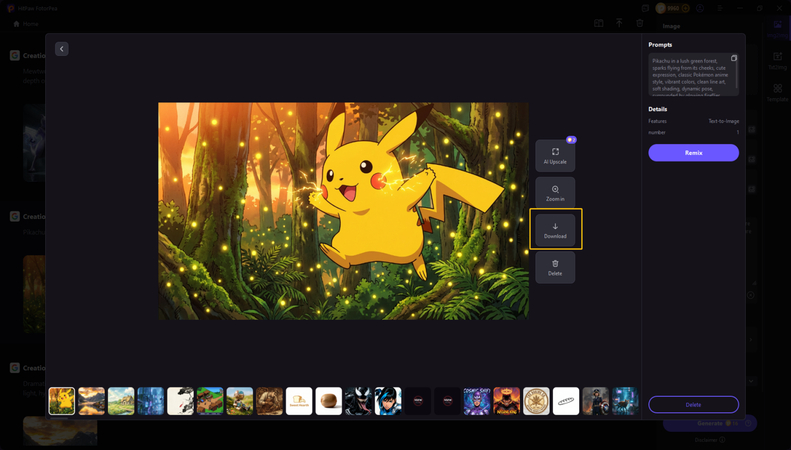Click the HitPaw FotorPea logo in the title bar
Viewport: 791px width, 450px height.
(10, 8)
